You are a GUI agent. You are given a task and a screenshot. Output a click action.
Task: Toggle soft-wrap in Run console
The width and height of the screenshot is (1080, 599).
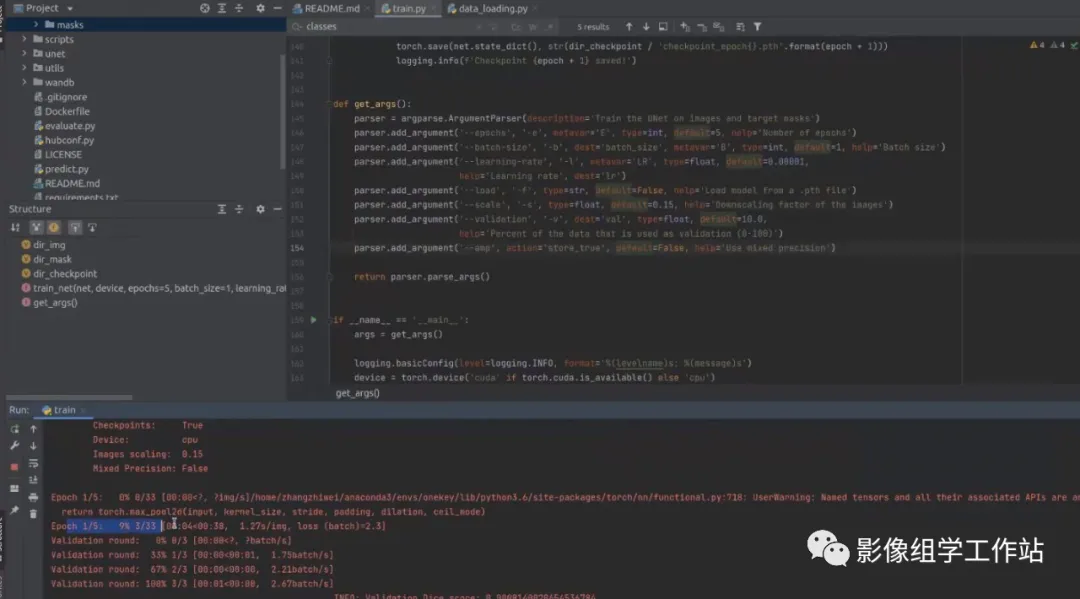click(33, 463)
